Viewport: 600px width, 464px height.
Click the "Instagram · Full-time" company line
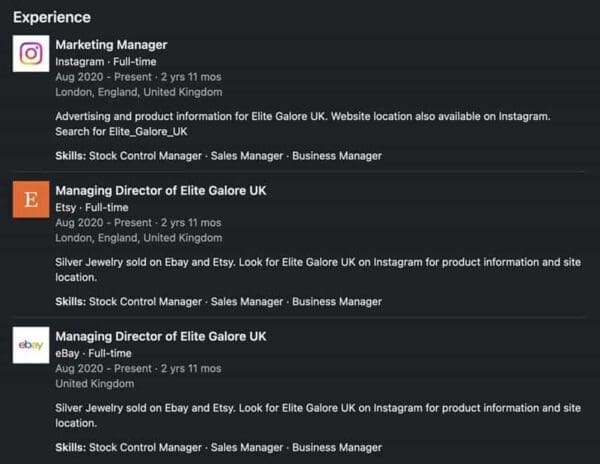pyautogui.click(x=104, y=61)
